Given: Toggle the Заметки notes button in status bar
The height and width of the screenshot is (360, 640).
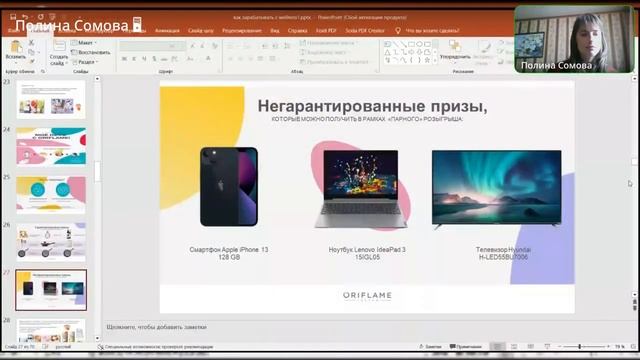Looking at the screenshot, I should [430, 347].
